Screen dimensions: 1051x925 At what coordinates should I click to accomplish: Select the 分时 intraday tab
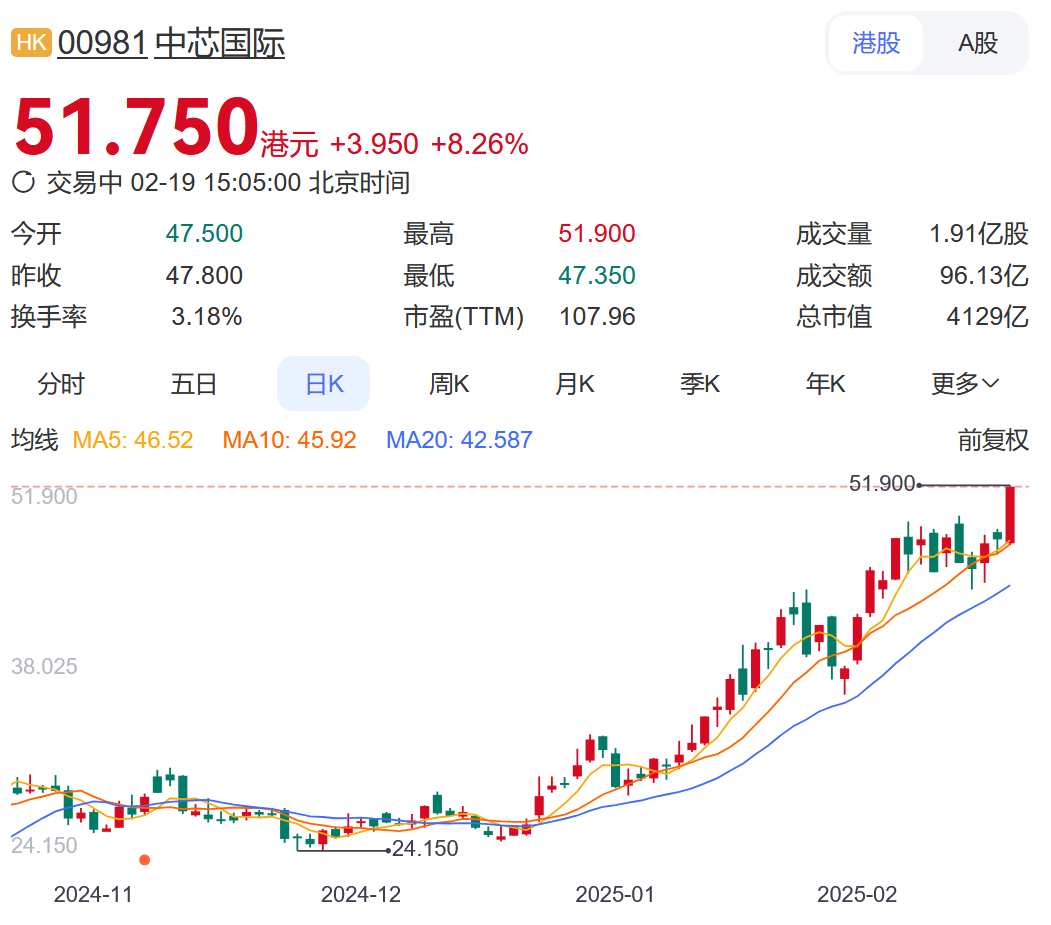[61, 384]
